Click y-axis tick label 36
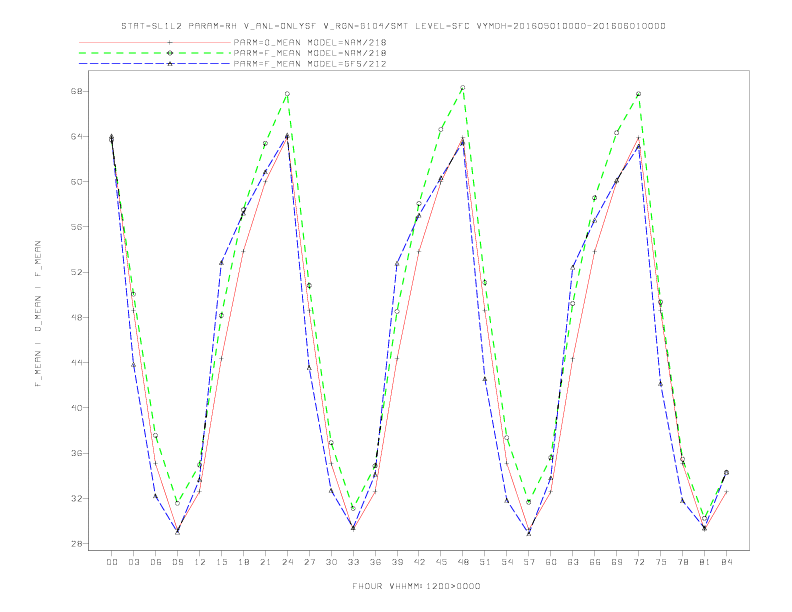This screenshot has width=792, height=612. tap(78, 453)
